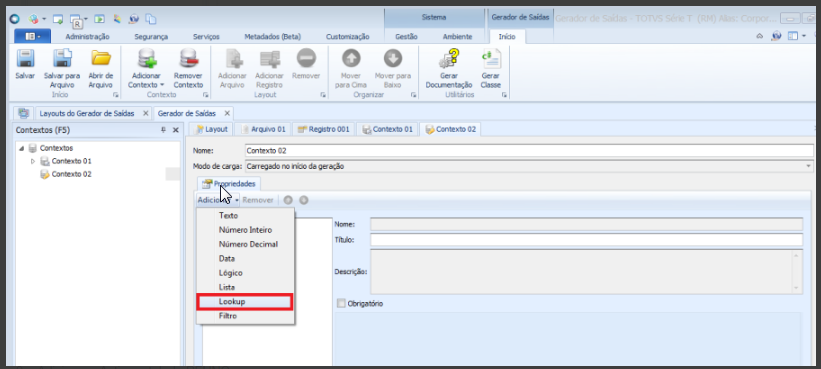Open the Modo de carga dropdown
Screen dimensions: 821x369
coord(809,166)
